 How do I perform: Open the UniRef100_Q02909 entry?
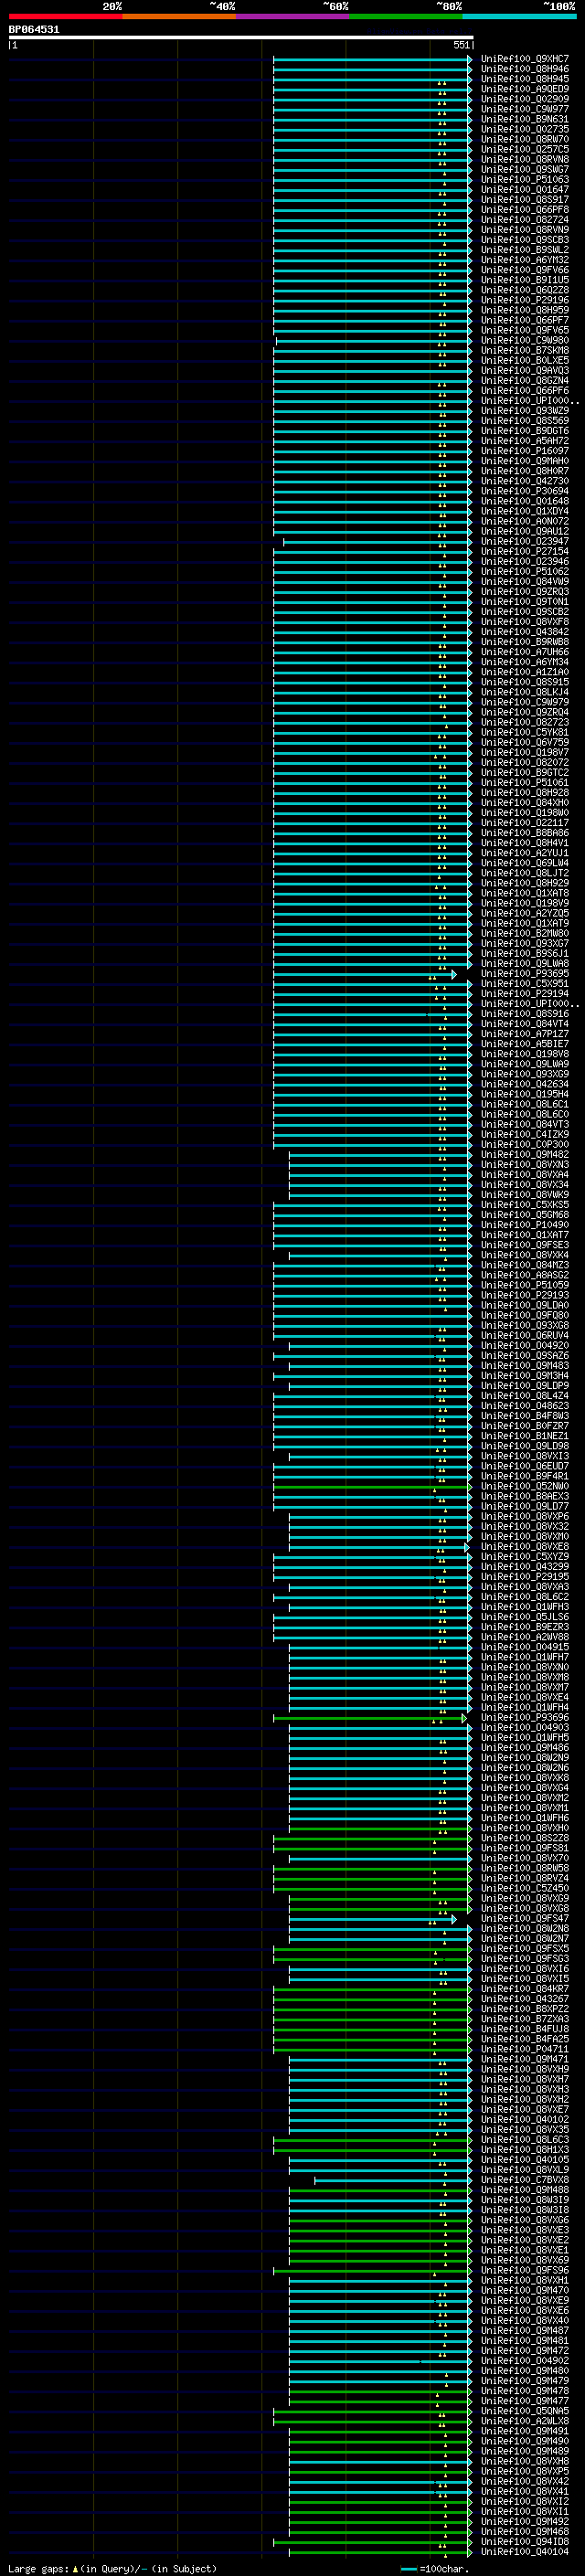(525, 99)
